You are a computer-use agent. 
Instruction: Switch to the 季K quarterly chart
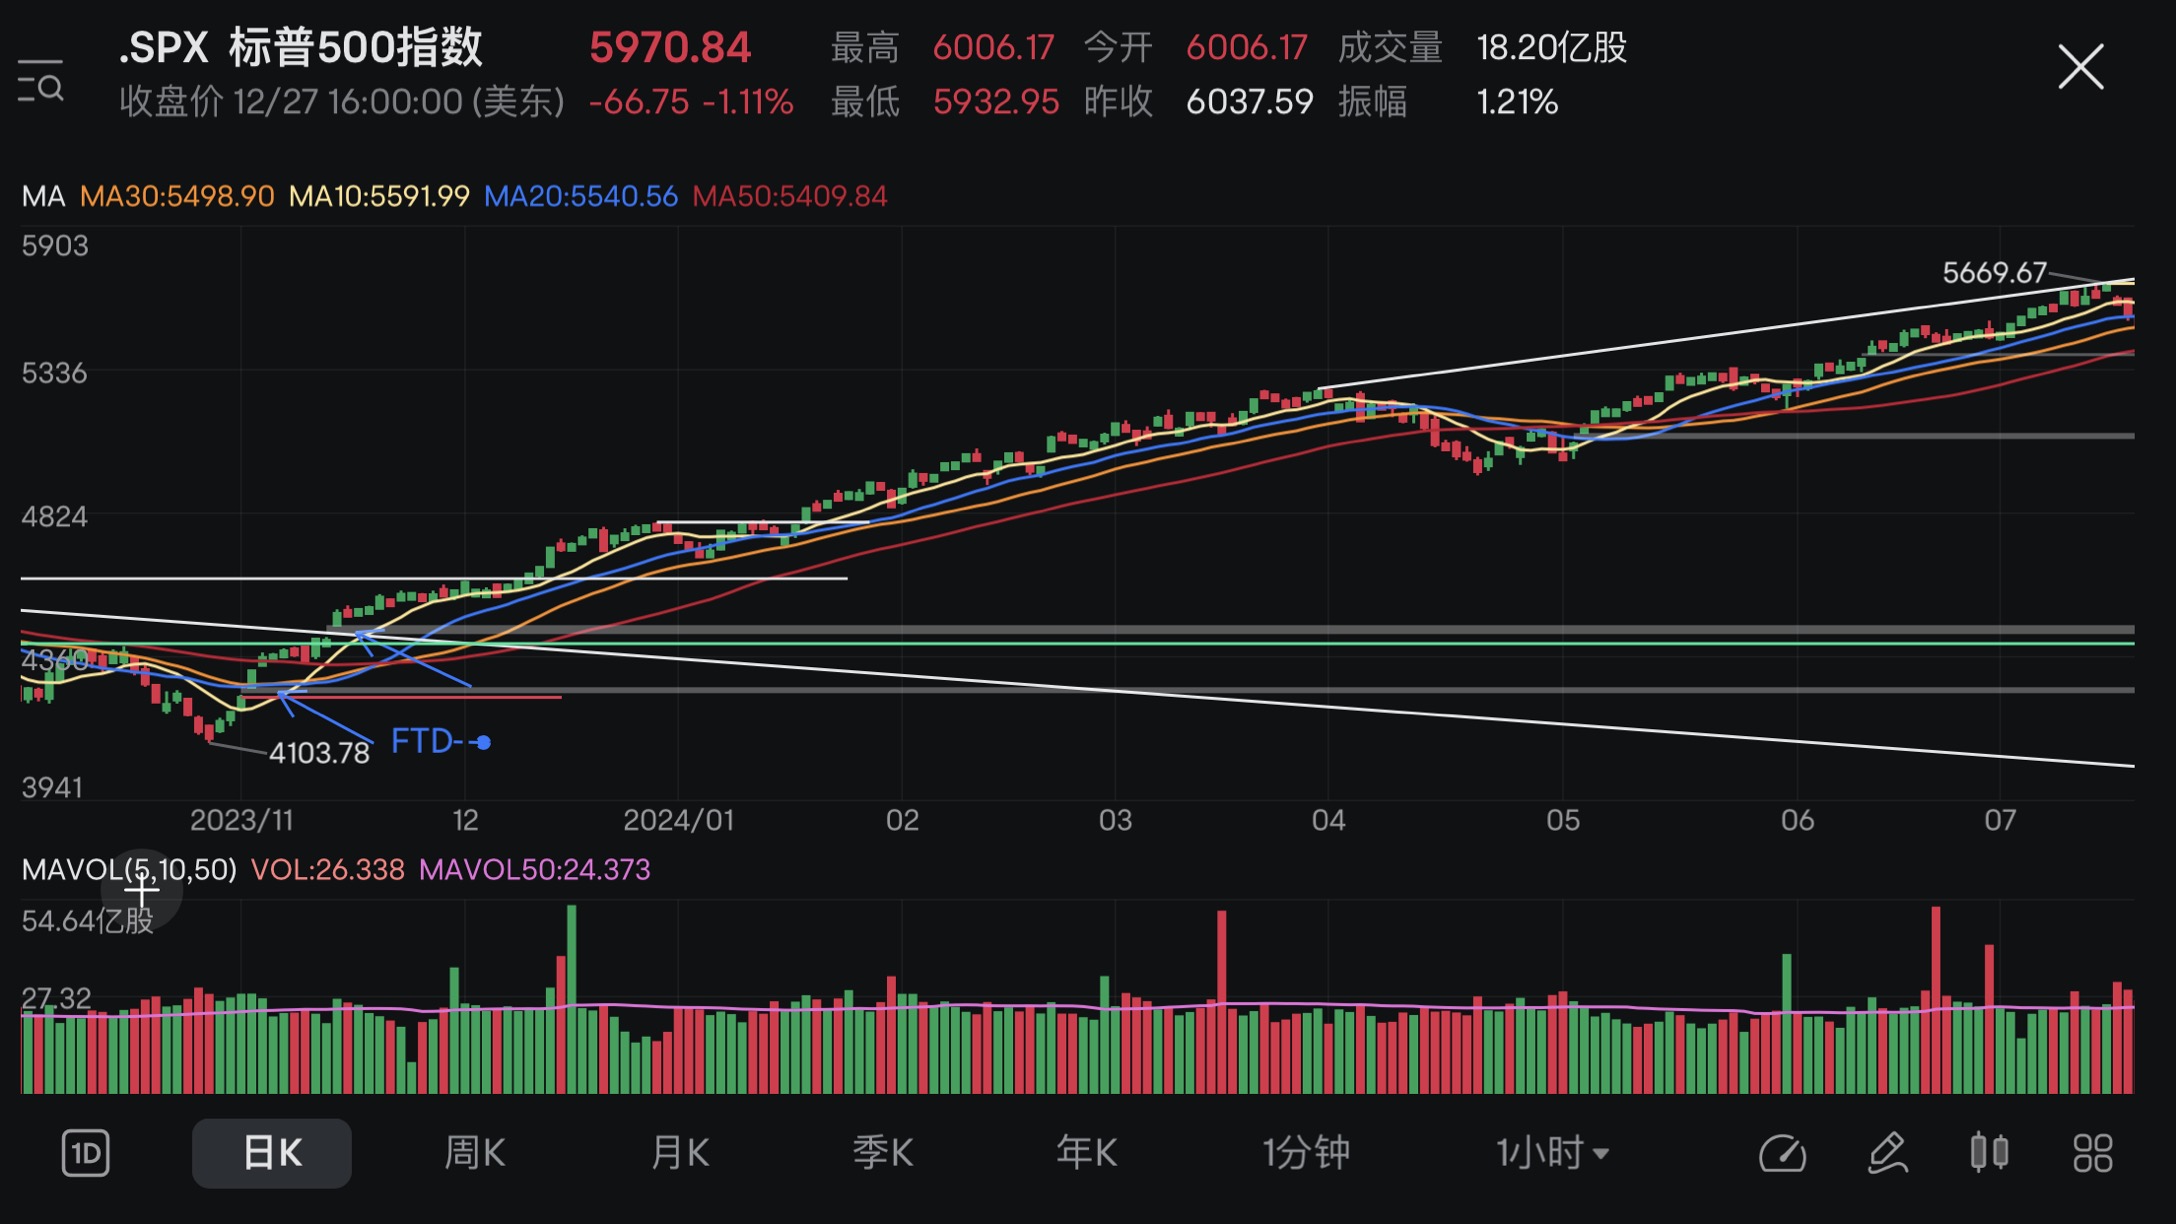[883, 1153]
